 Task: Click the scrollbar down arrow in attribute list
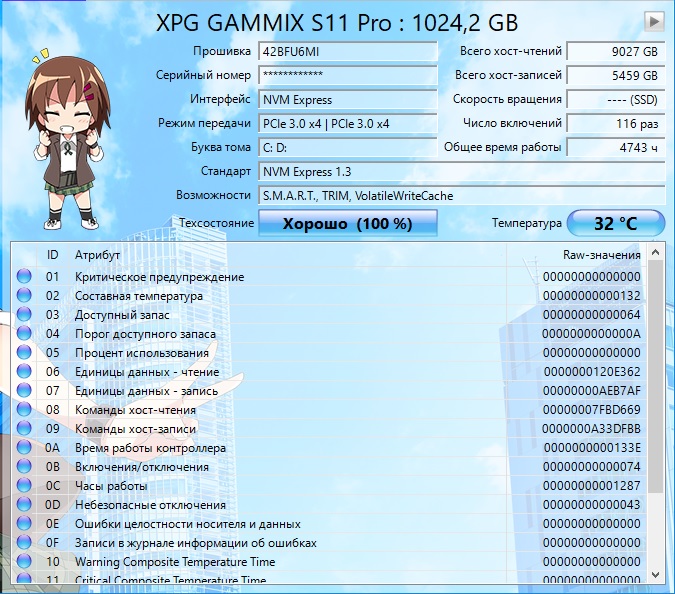pos(655,575)
